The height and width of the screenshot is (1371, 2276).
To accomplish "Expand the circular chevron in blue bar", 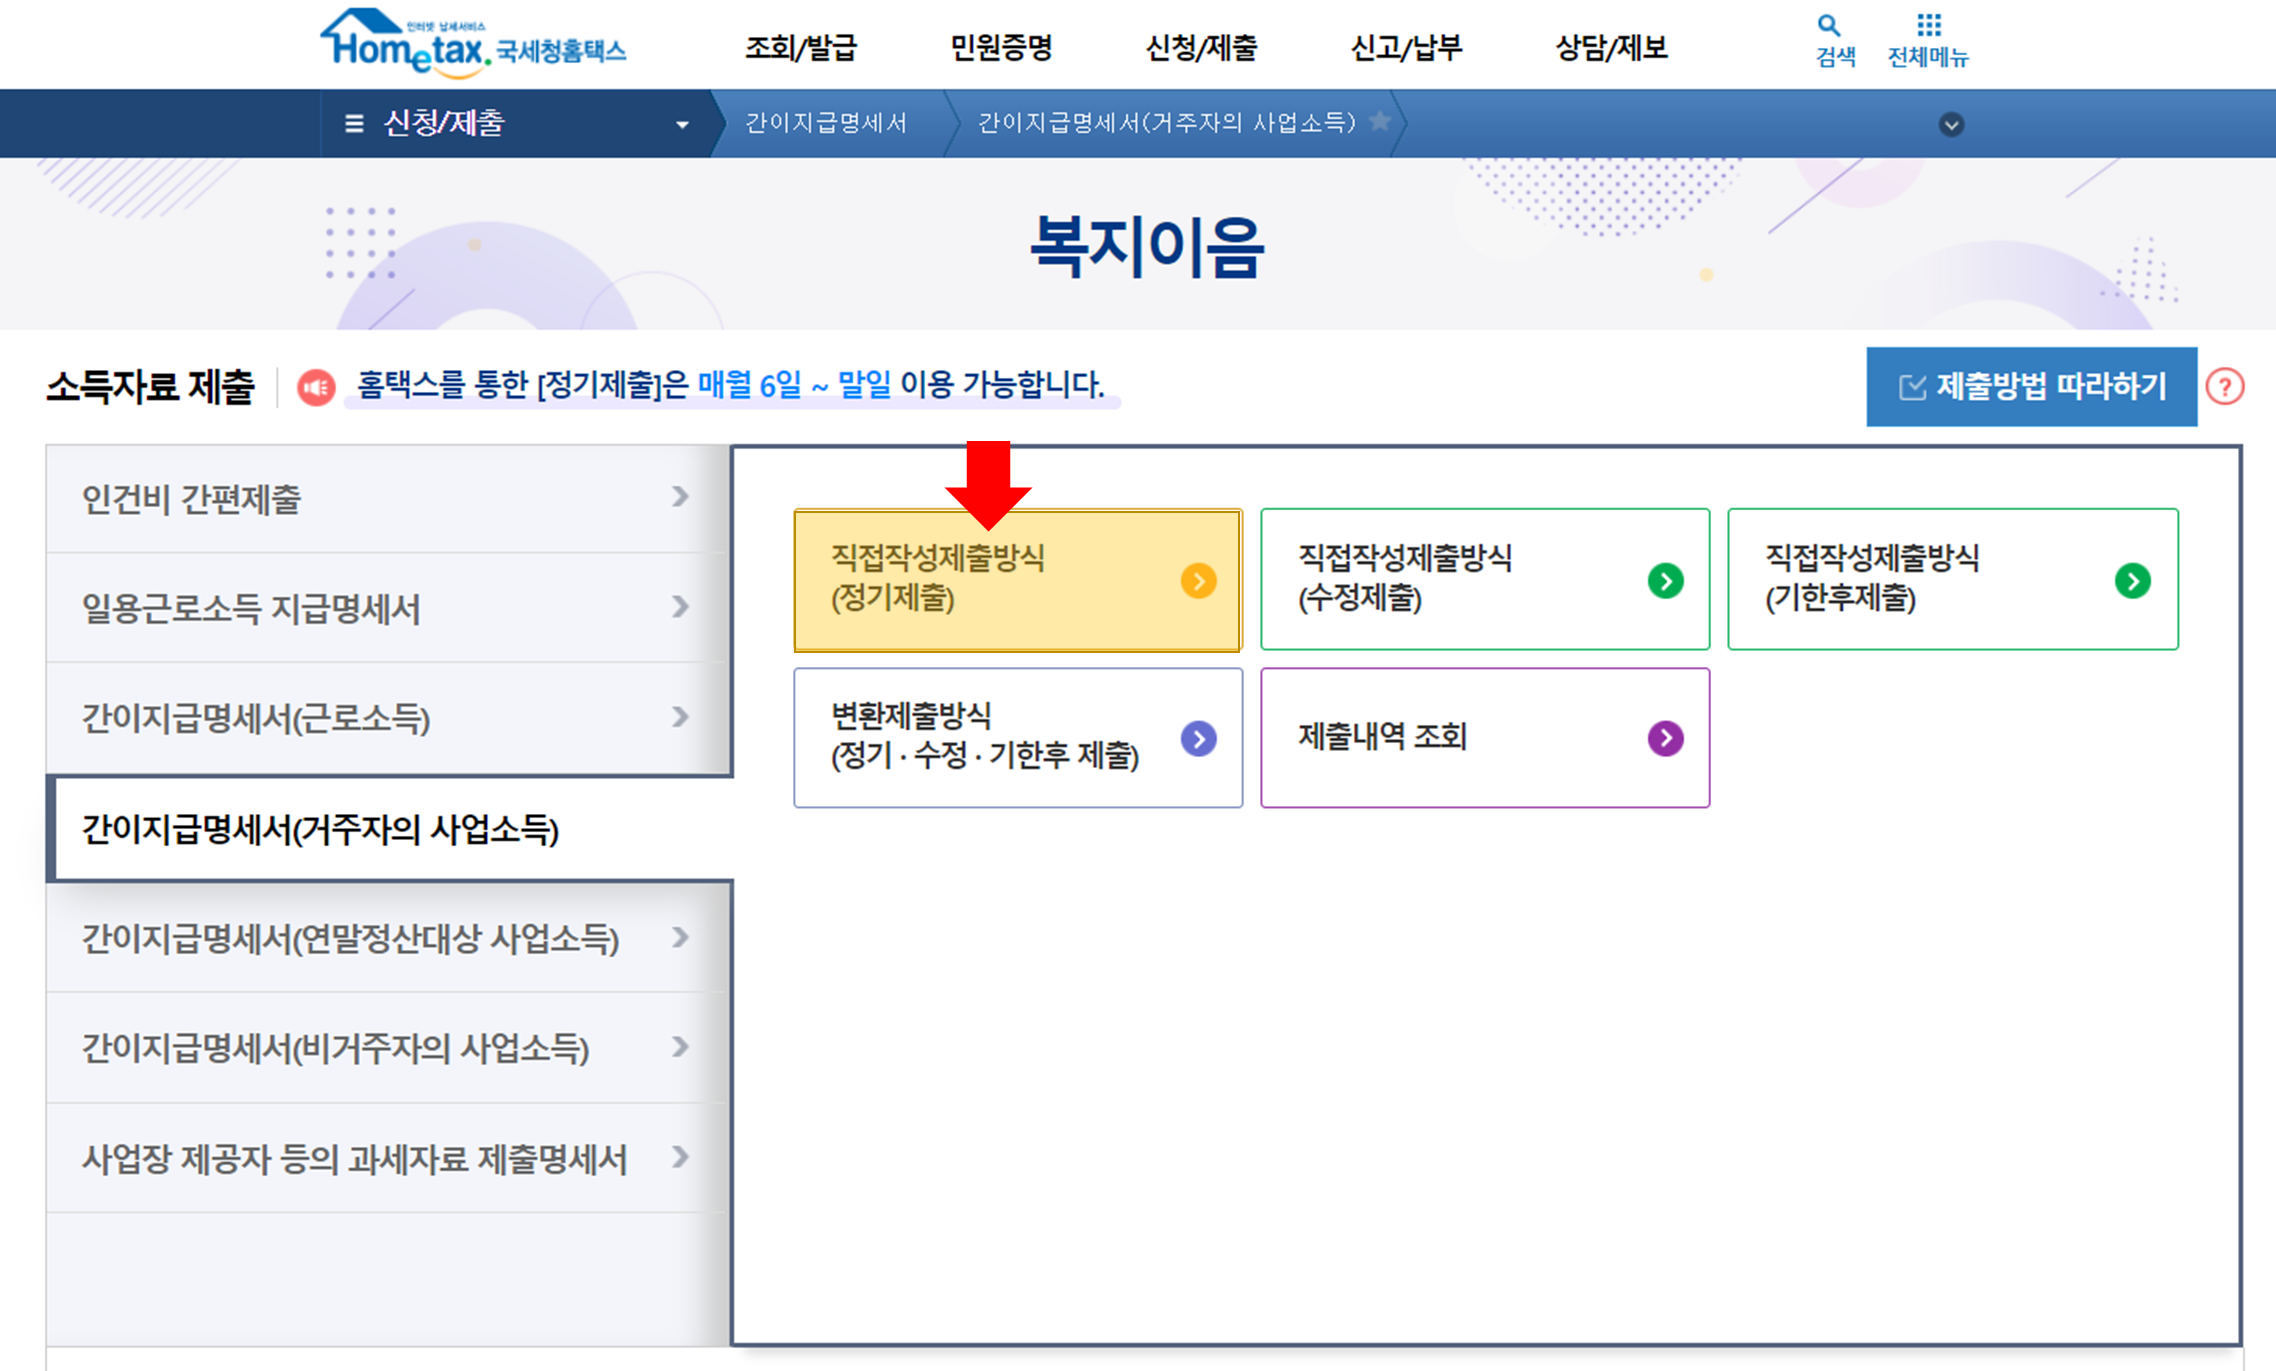I will point(1950,125).
